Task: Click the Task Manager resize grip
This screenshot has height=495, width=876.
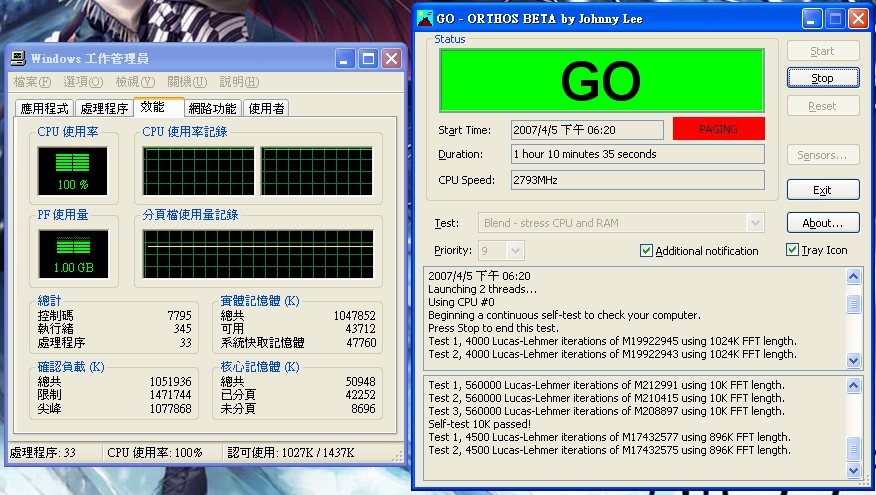Action: pos(398,457)
